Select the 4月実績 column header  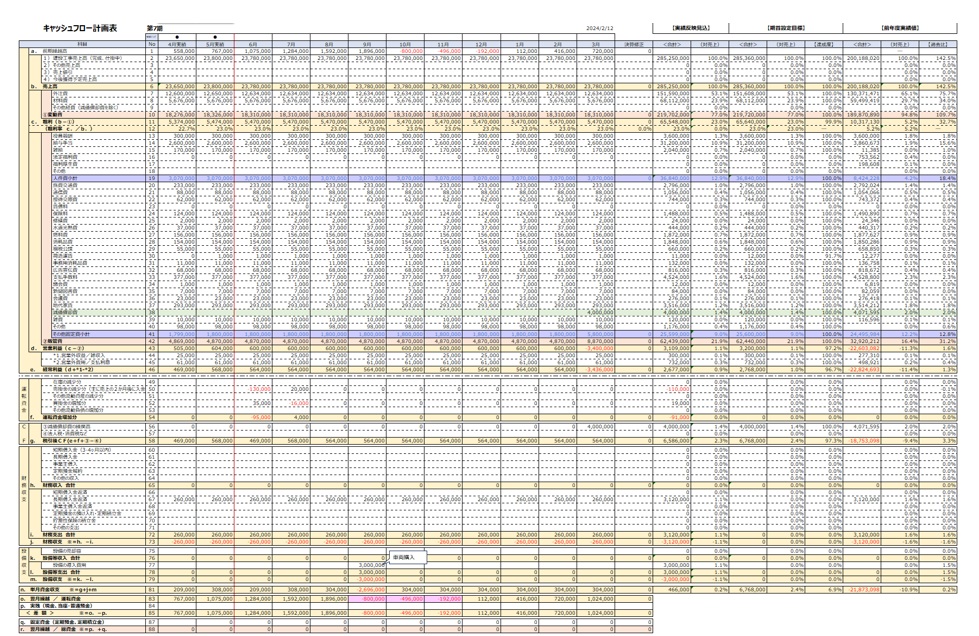coord(178,44)
